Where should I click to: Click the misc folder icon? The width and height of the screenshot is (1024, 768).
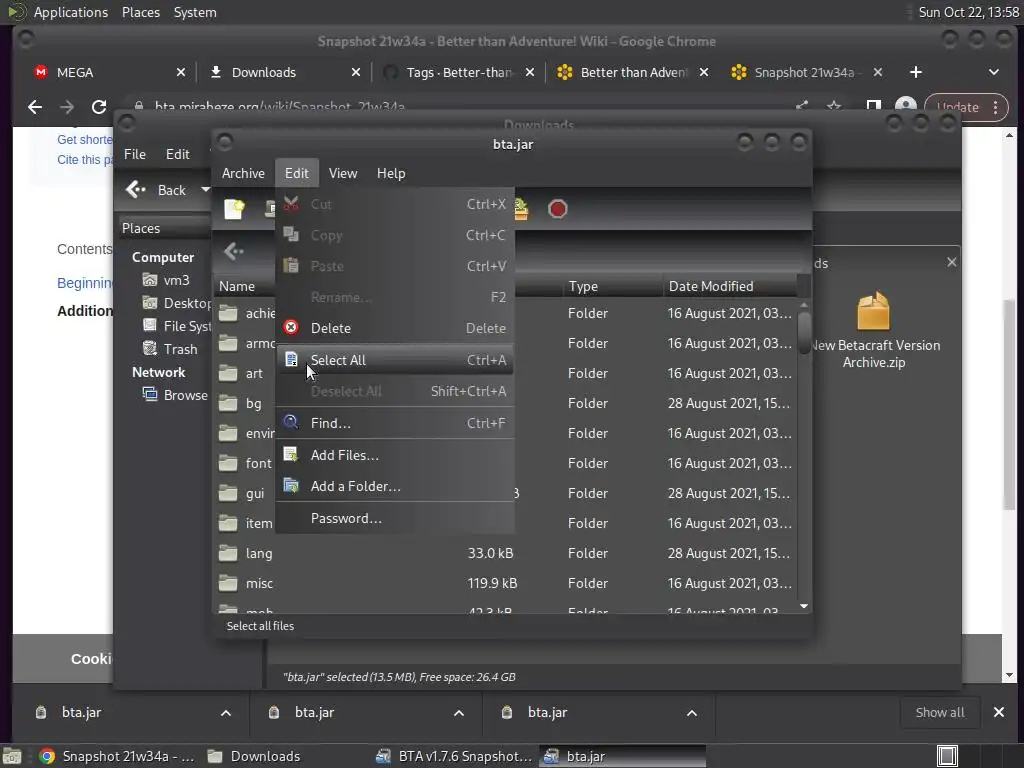coord(228,583)
